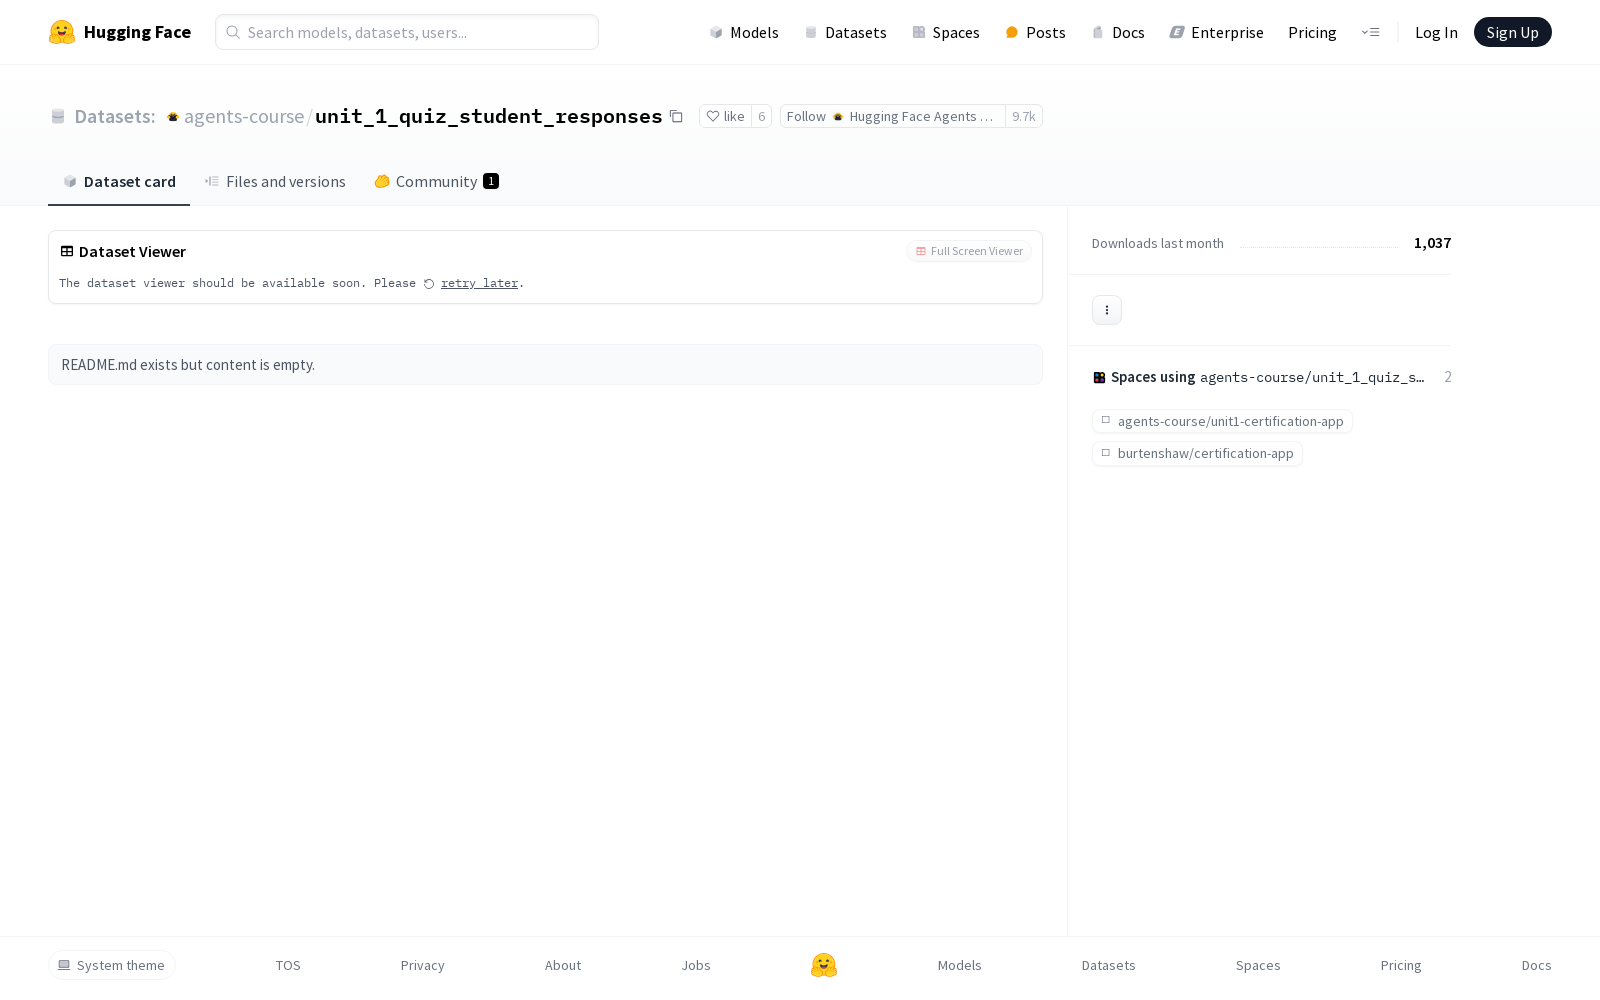
Task: Click the Dataset Viewer table icon
Action: pos(67,251)
